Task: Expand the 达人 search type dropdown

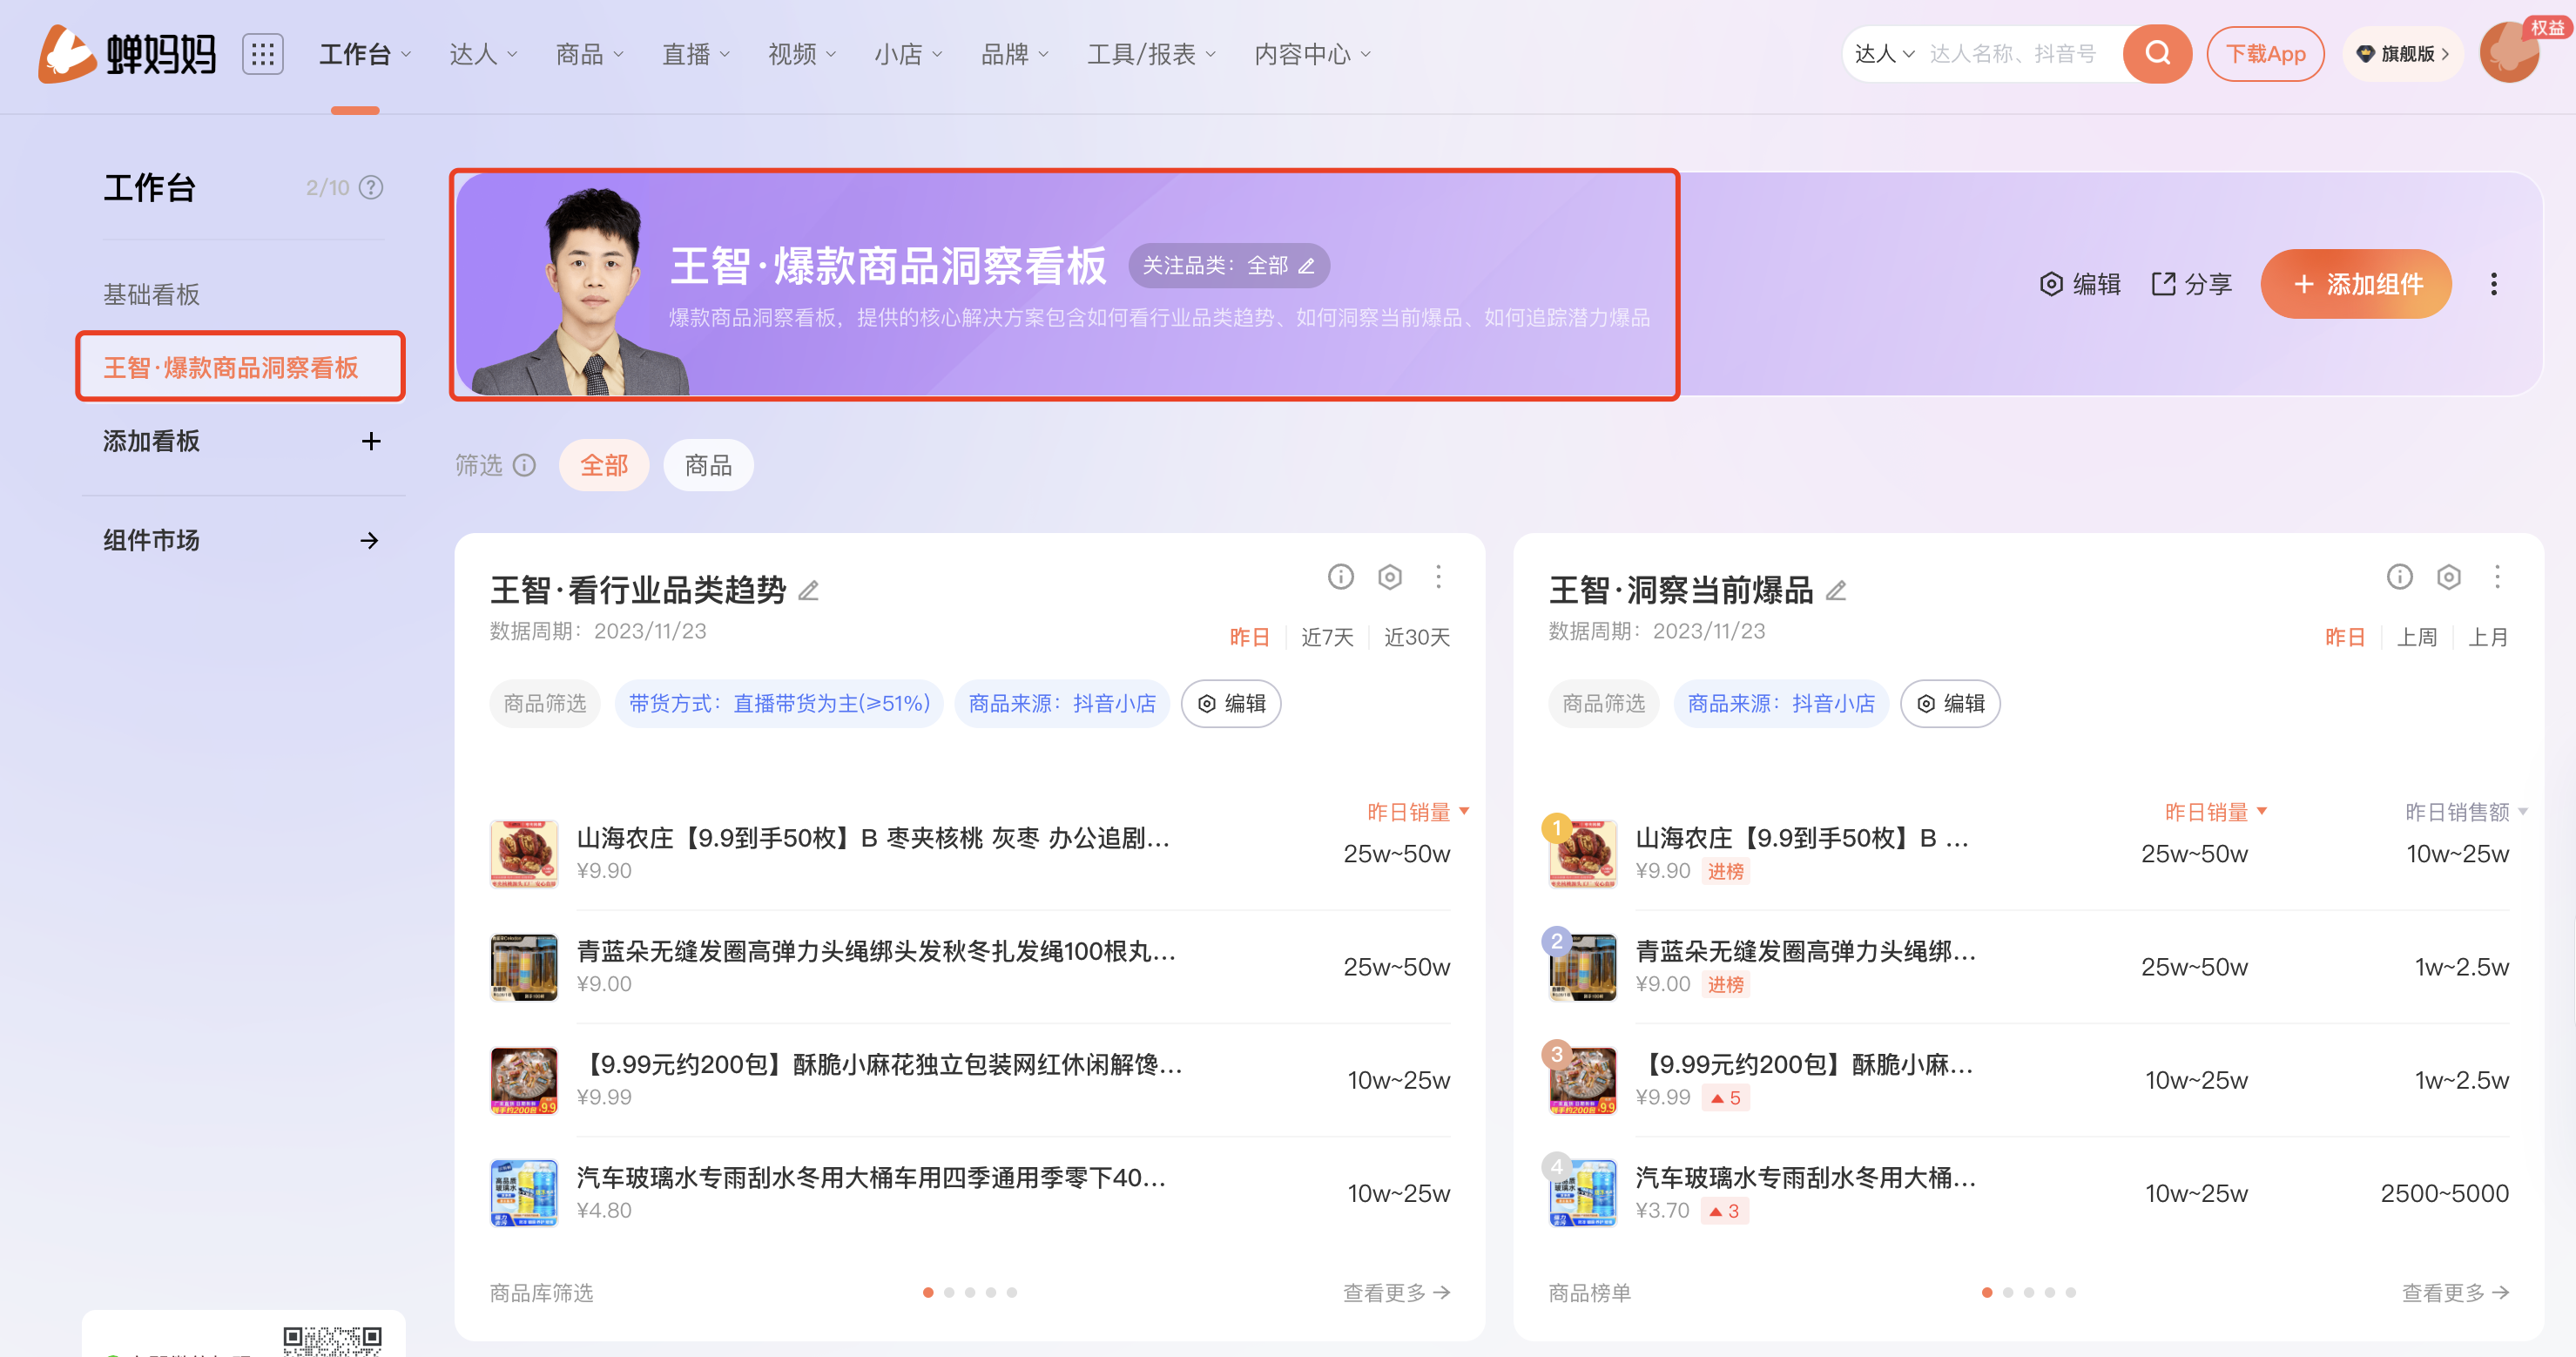Action: click(x=1884, y=54)
